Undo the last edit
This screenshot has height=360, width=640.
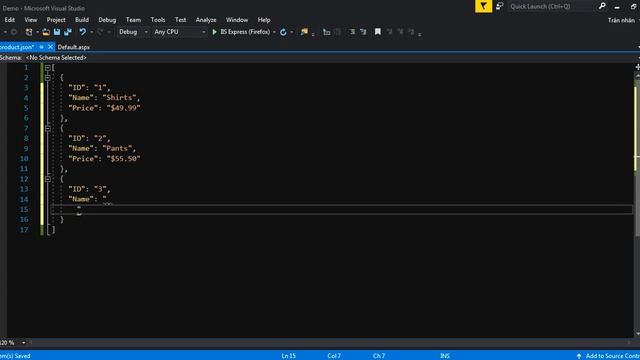pyautogui.click(x=82, y=32)
